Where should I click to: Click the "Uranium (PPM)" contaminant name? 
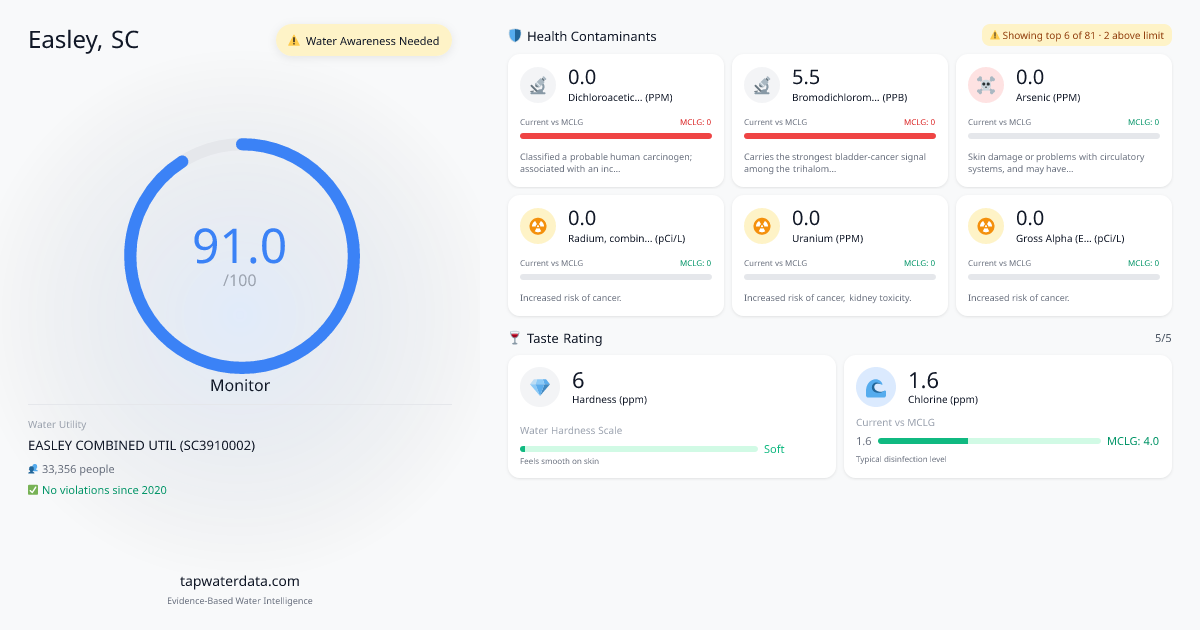pos(827,239)
